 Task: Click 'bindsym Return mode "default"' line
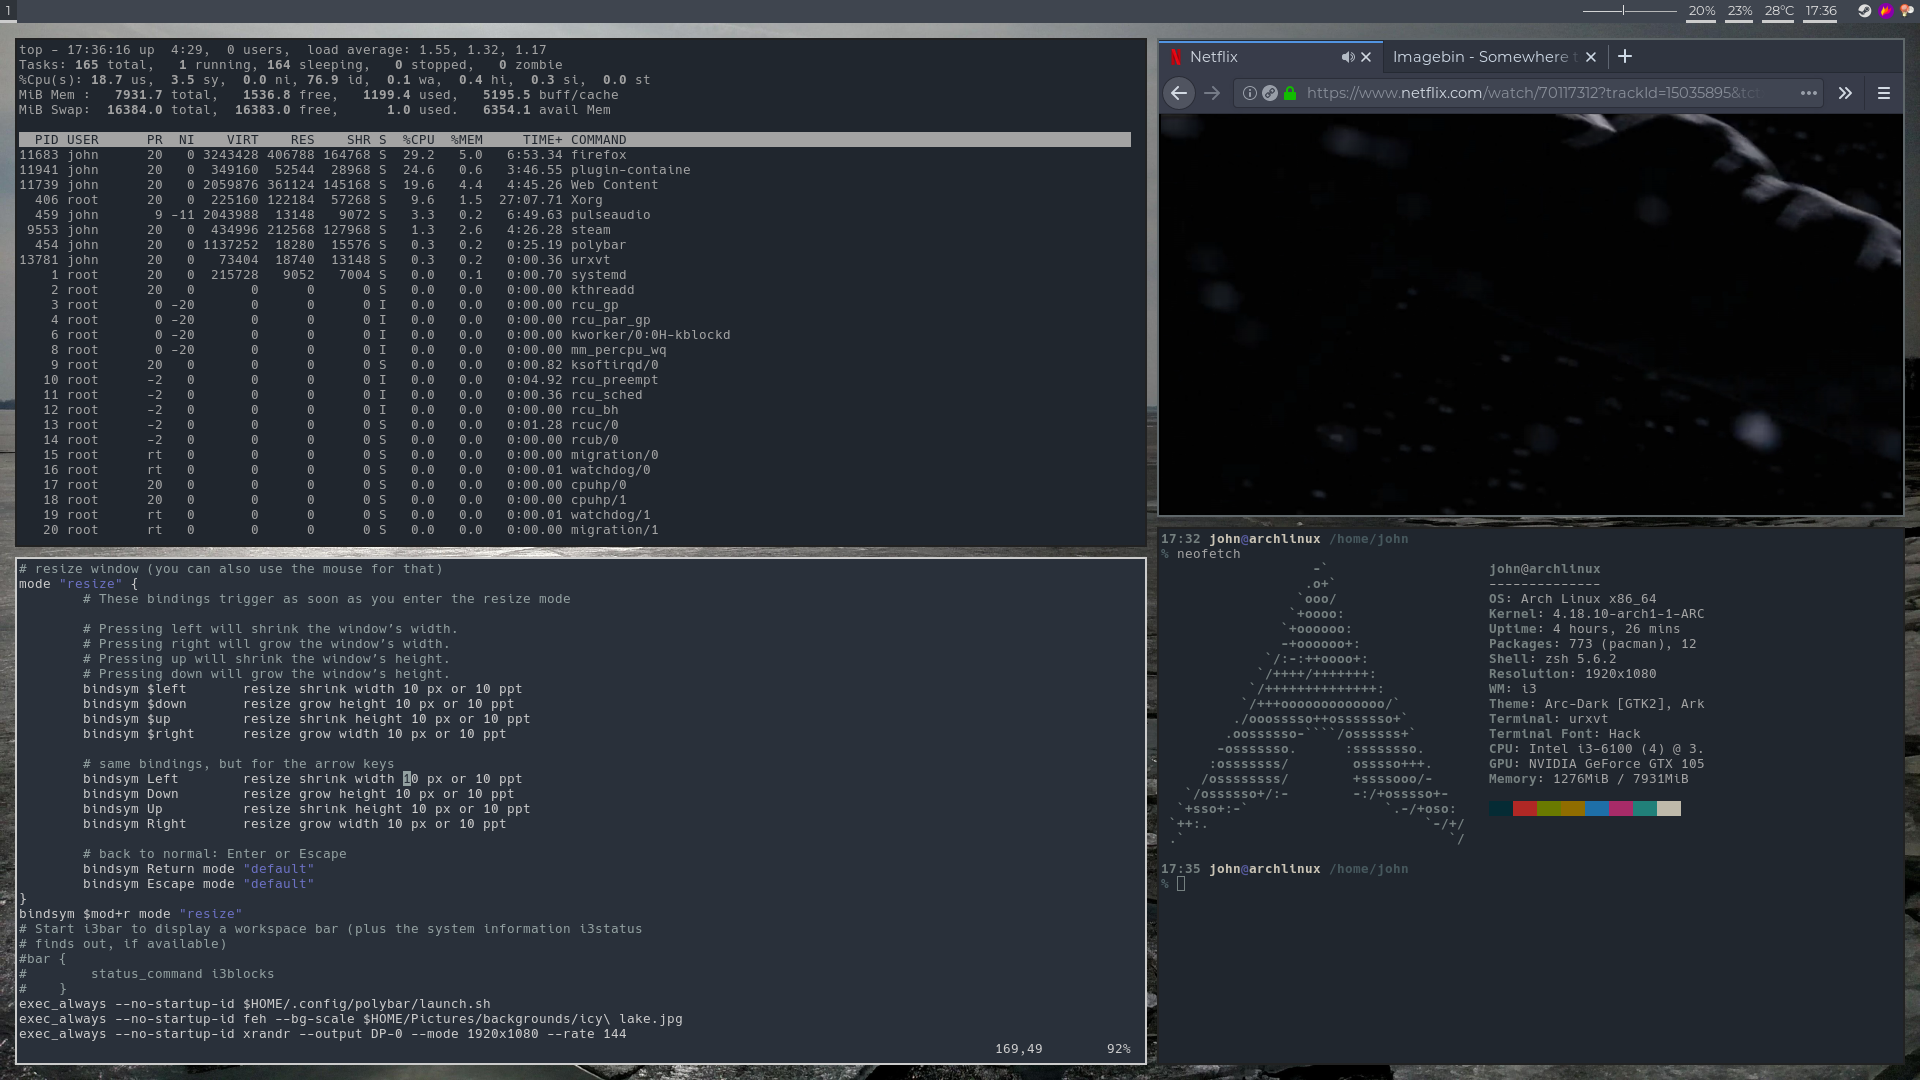click(199, 869)
